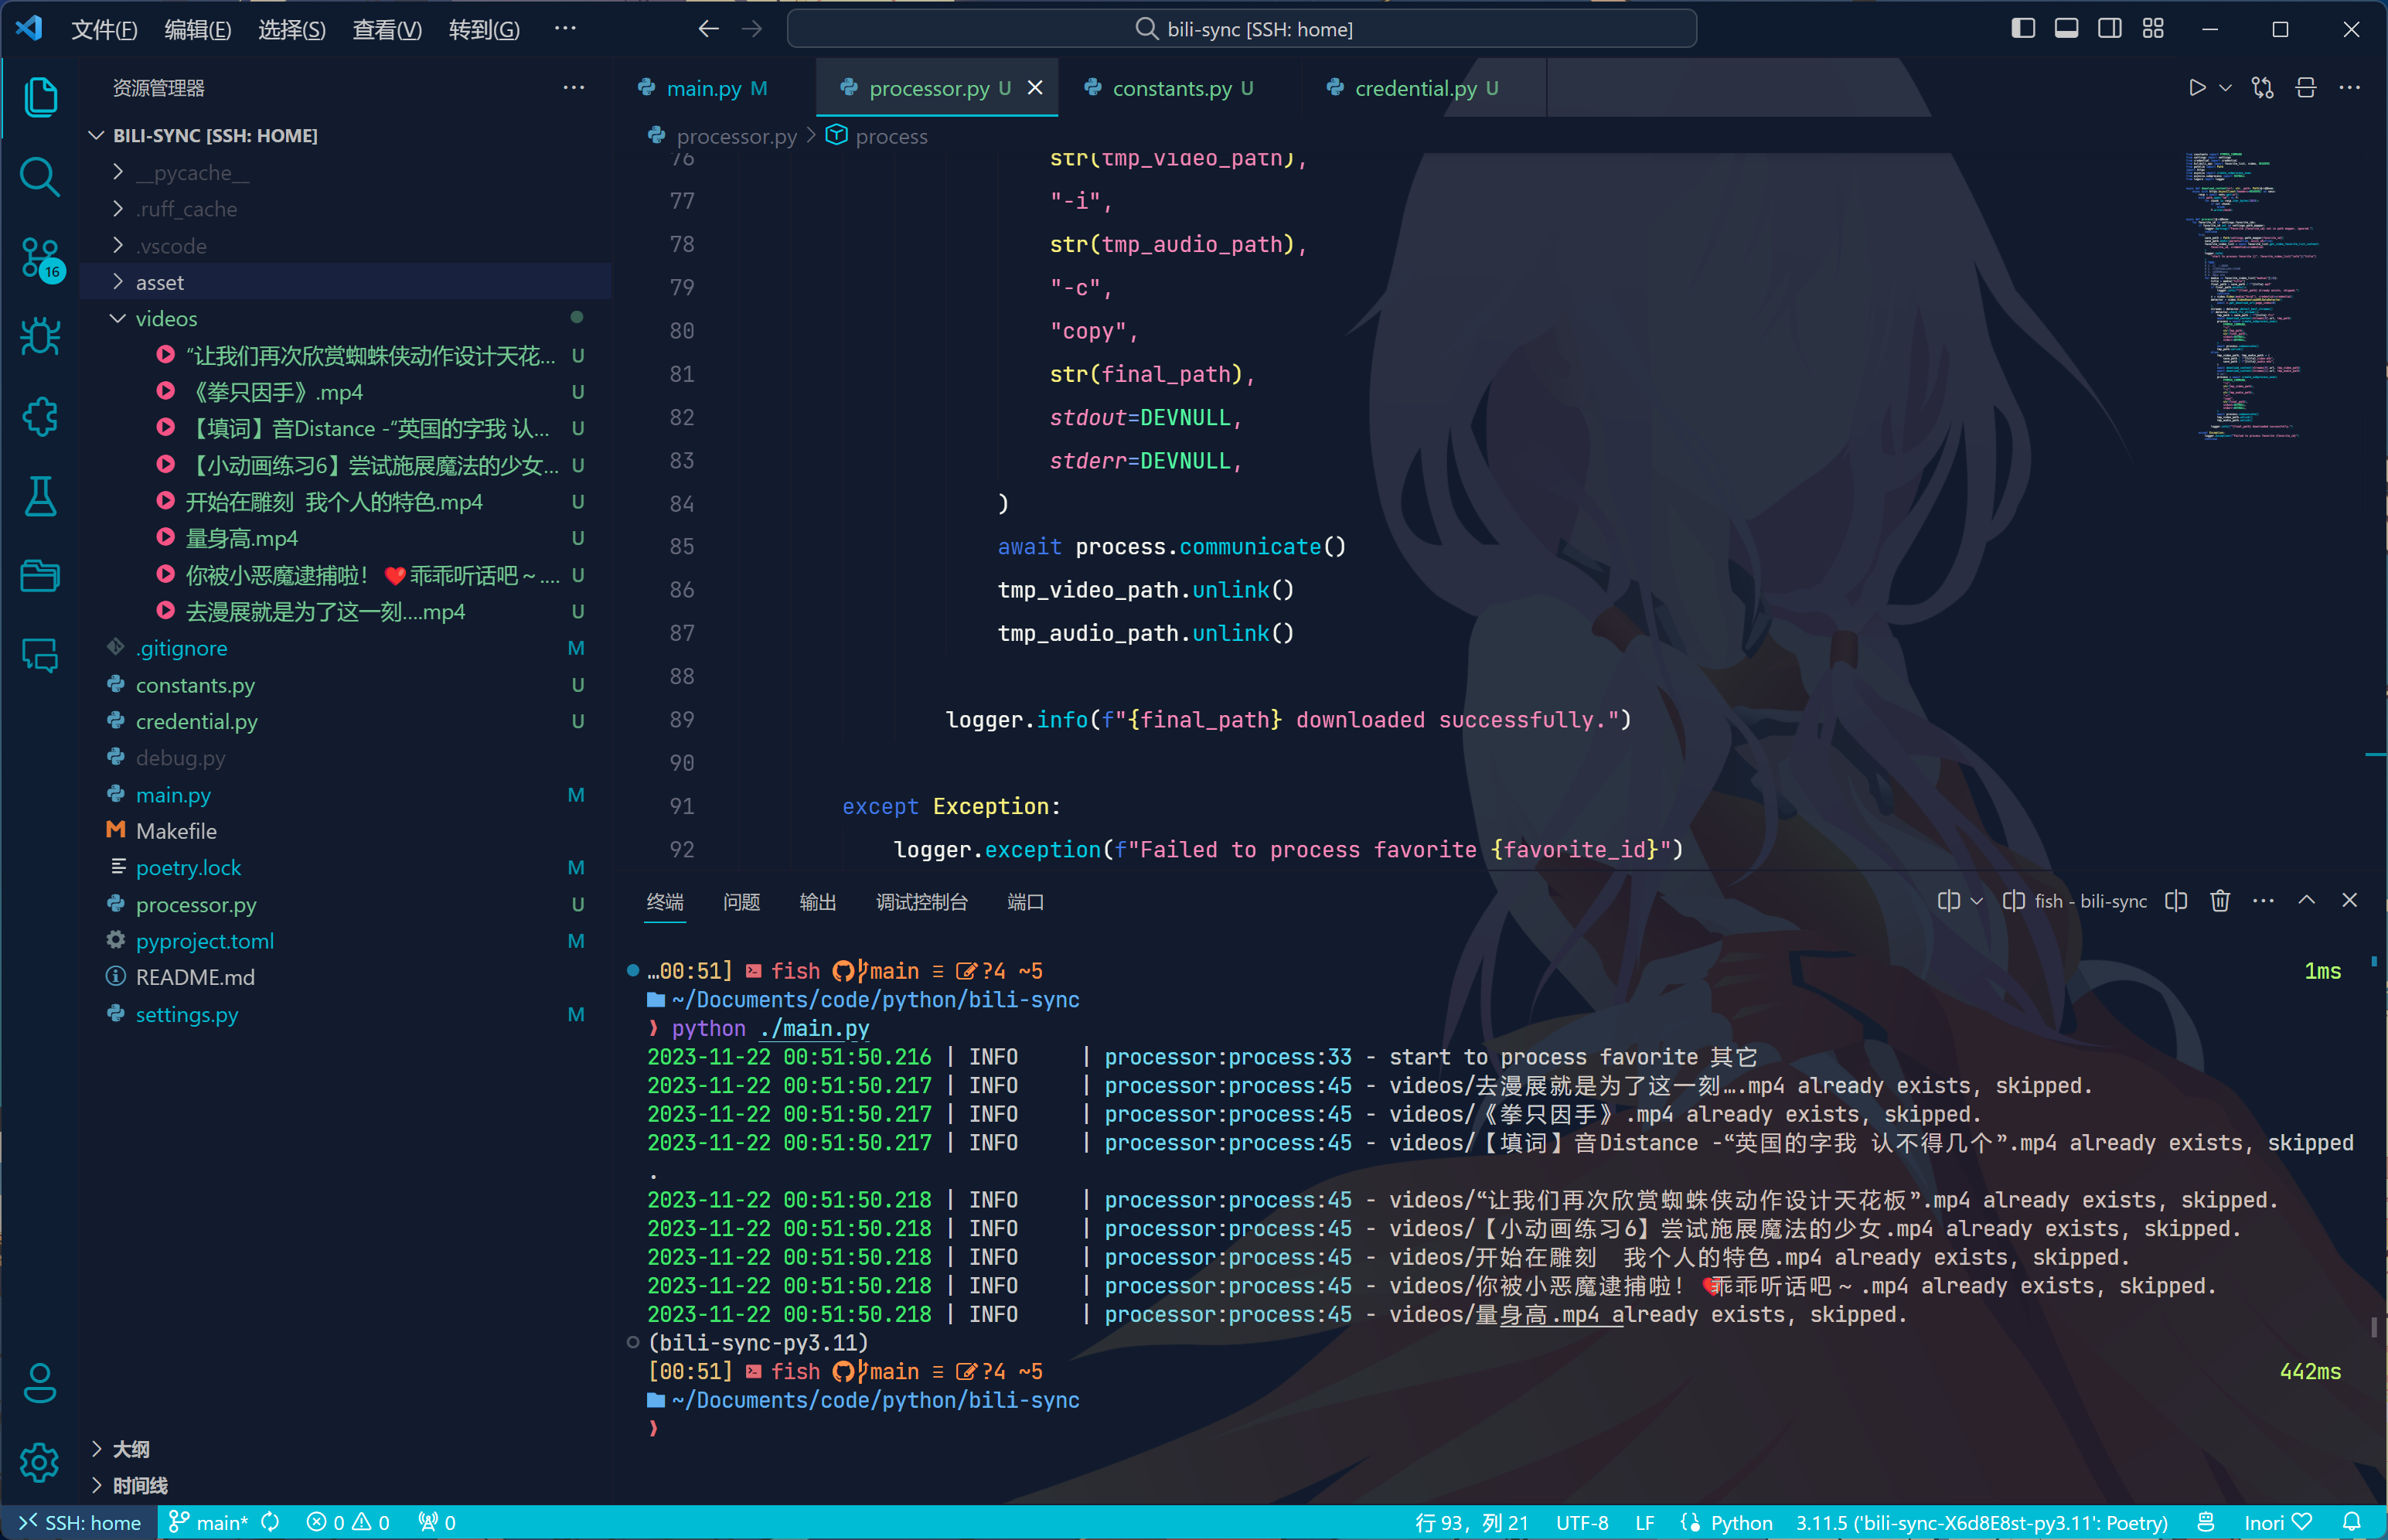The width and height of the screenshot is (2388, 1540).
Task: Go forward with the right arrow
Action: click(x=752, y=29)
